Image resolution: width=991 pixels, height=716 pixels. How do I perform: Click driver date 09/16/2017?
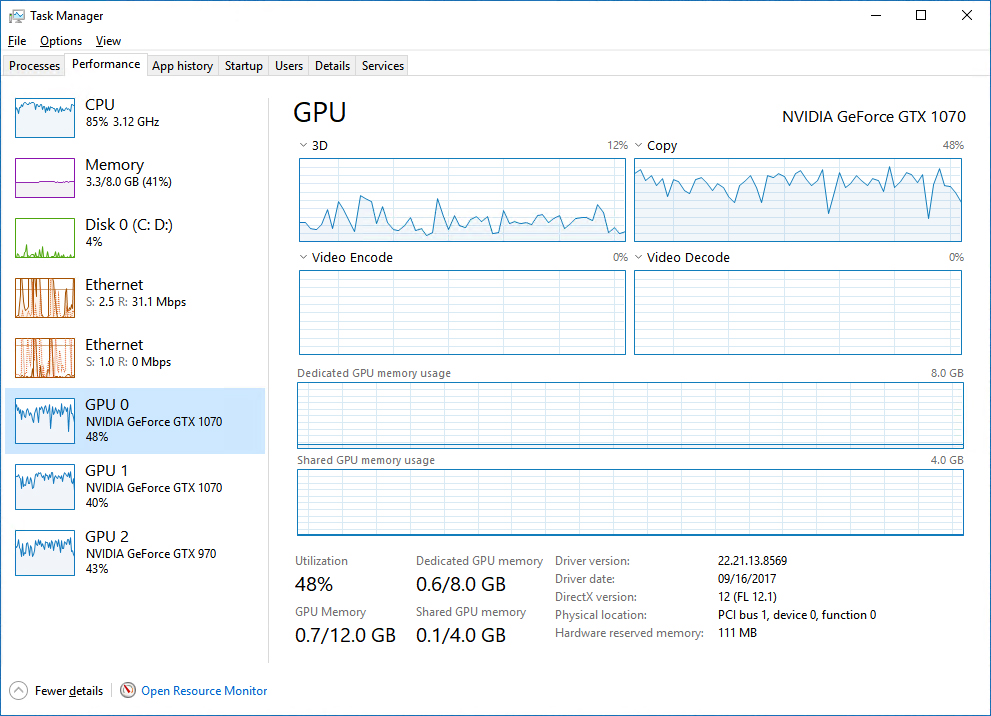pos(746,579)
